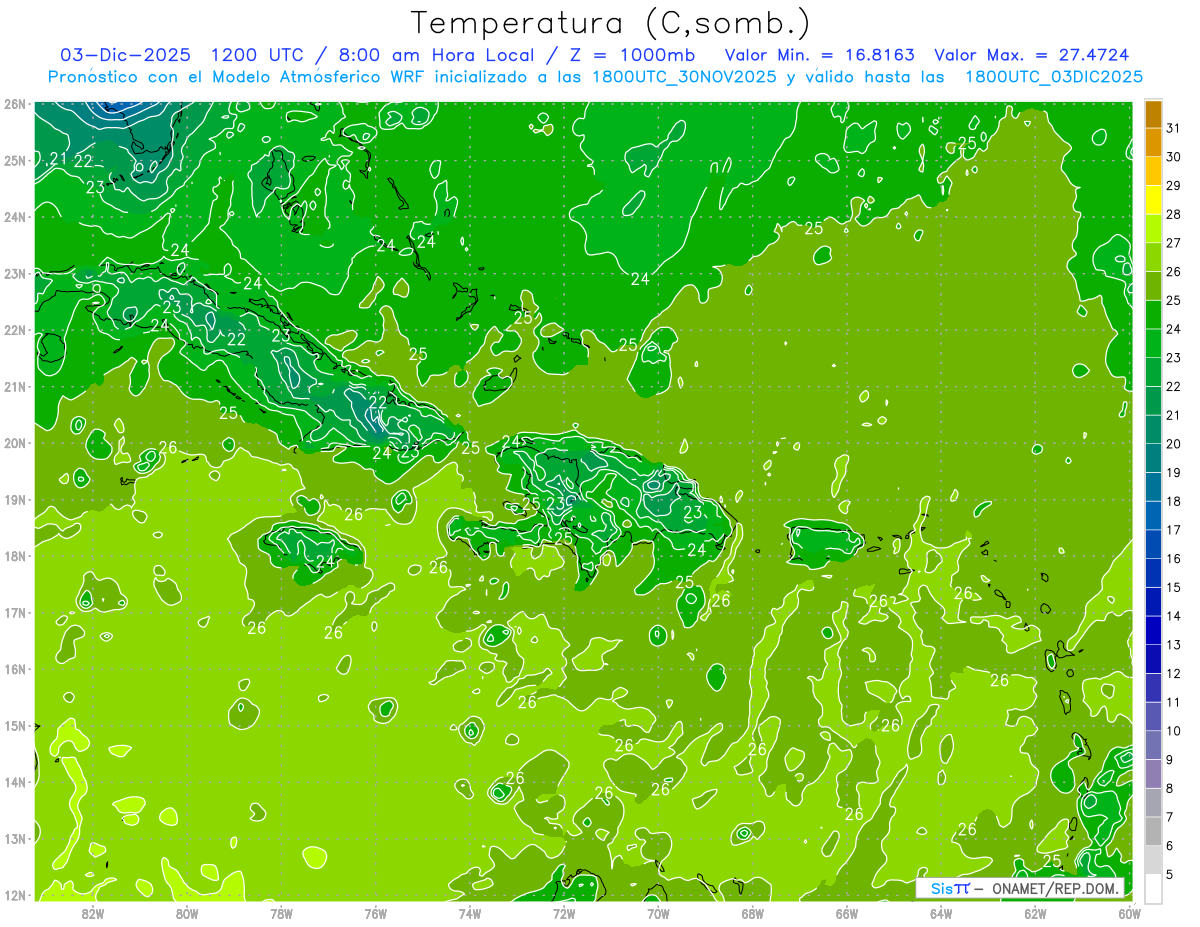Click the '72W' longitude axis label
This screenshot has width=1200, height=927.
coord(564,913)
